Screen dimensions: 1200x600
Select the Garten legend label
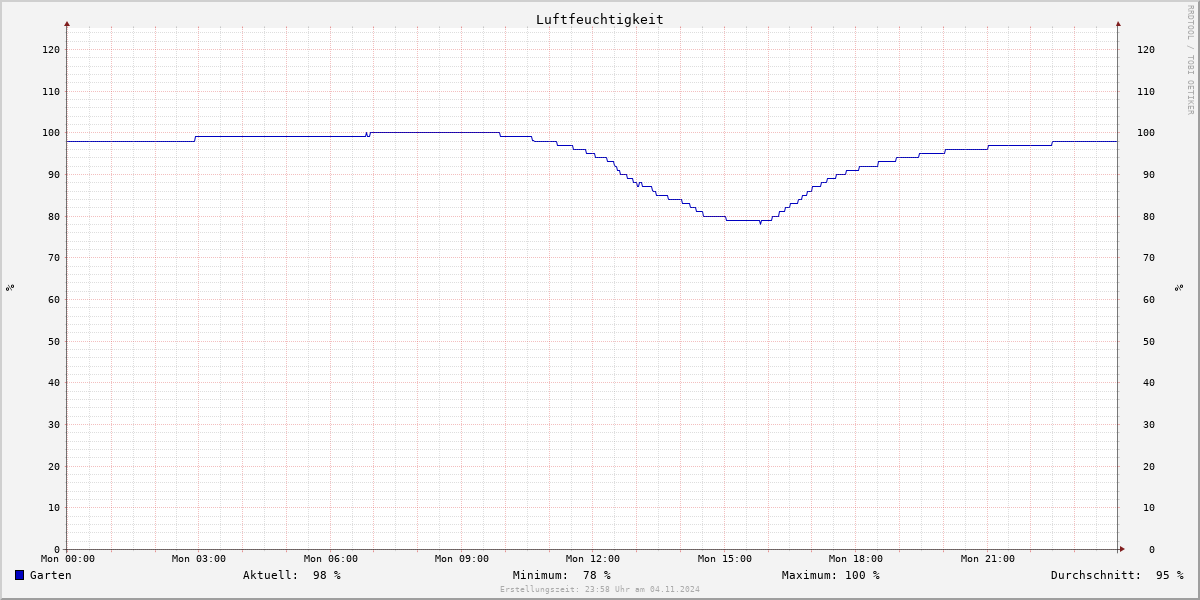click(x=51, y=575)
